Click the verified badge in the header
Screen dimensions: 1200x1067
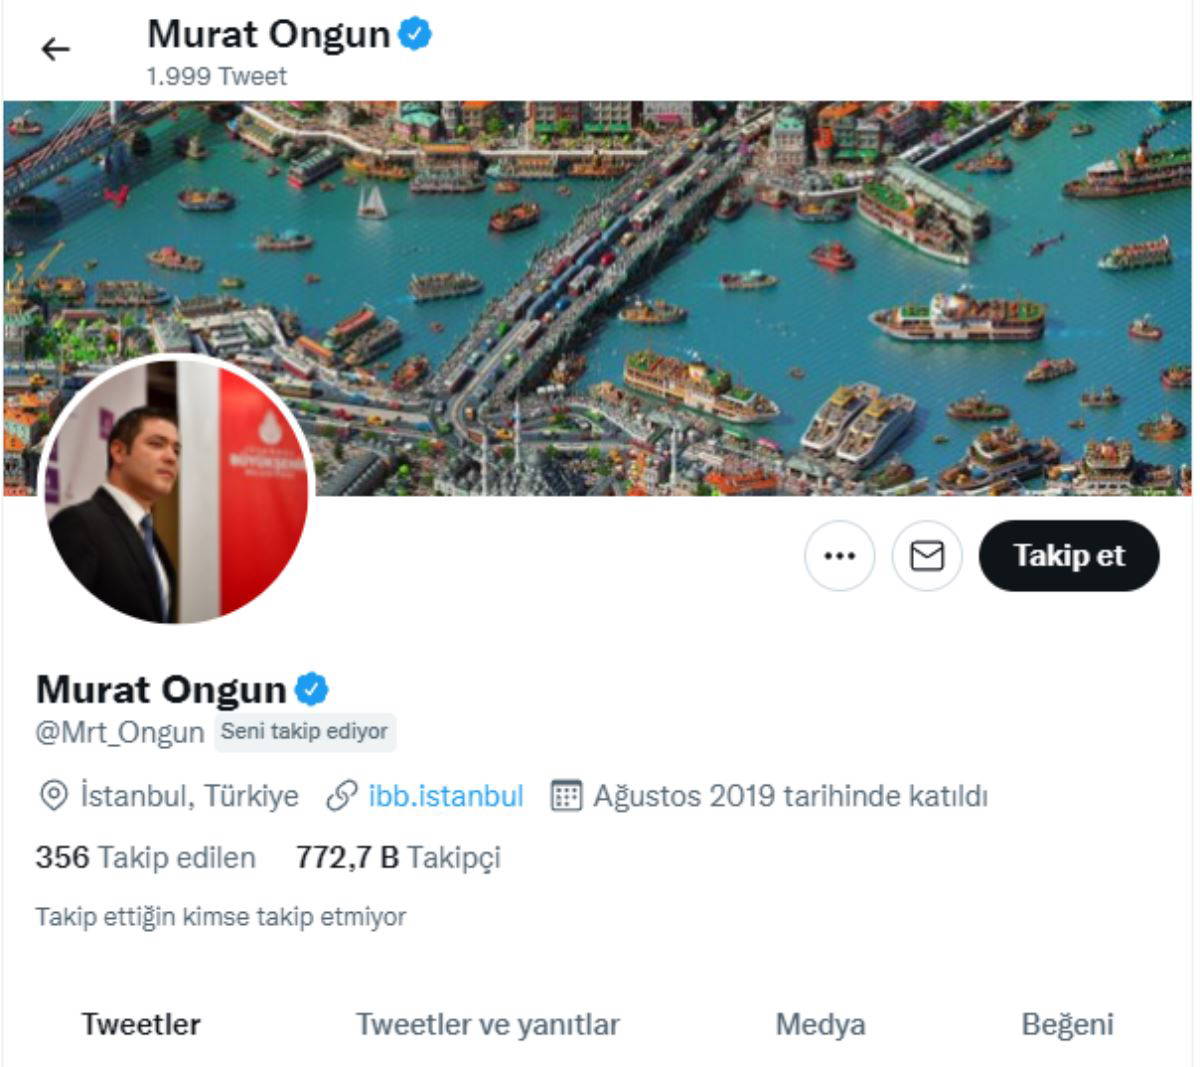coord(415,34)
